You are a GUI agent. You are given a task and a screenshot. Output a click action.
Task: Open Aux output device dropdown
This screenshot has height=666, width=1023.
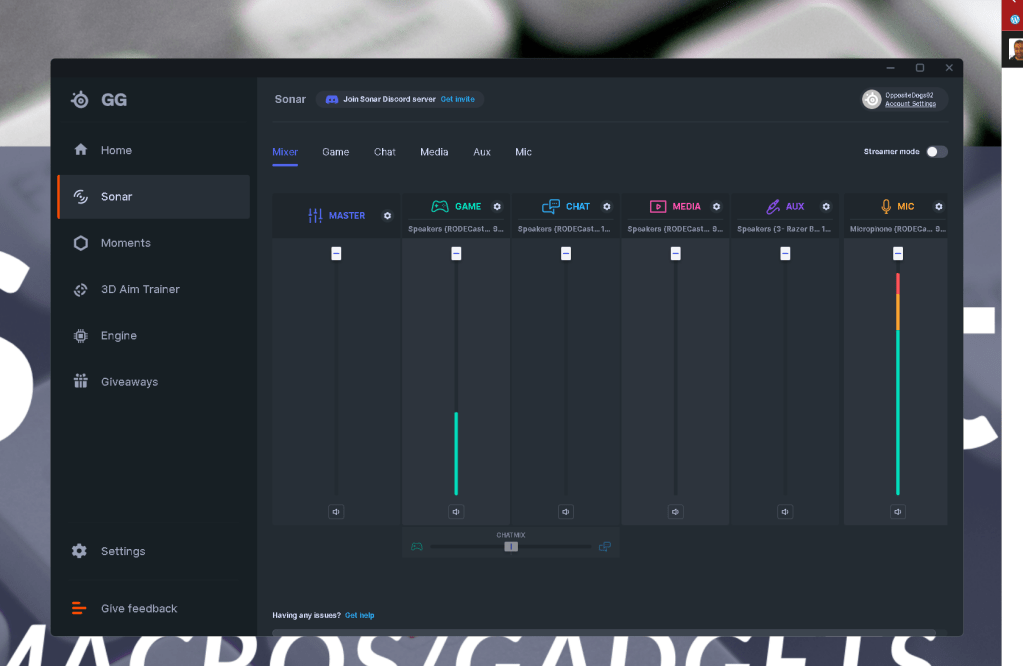pyautogui.click(x=784, y=229)
